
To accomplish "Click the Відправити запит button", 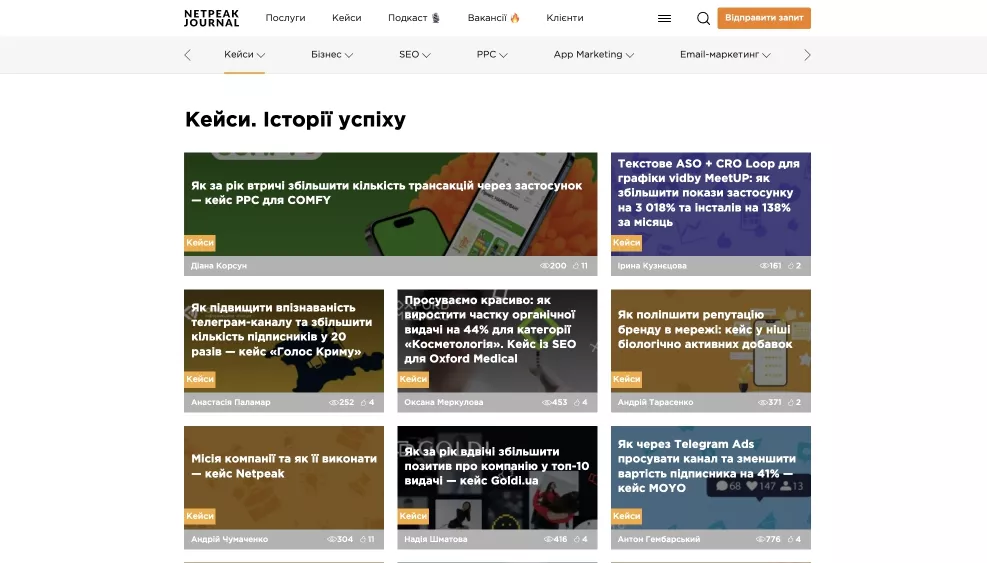I will [764, 18].
